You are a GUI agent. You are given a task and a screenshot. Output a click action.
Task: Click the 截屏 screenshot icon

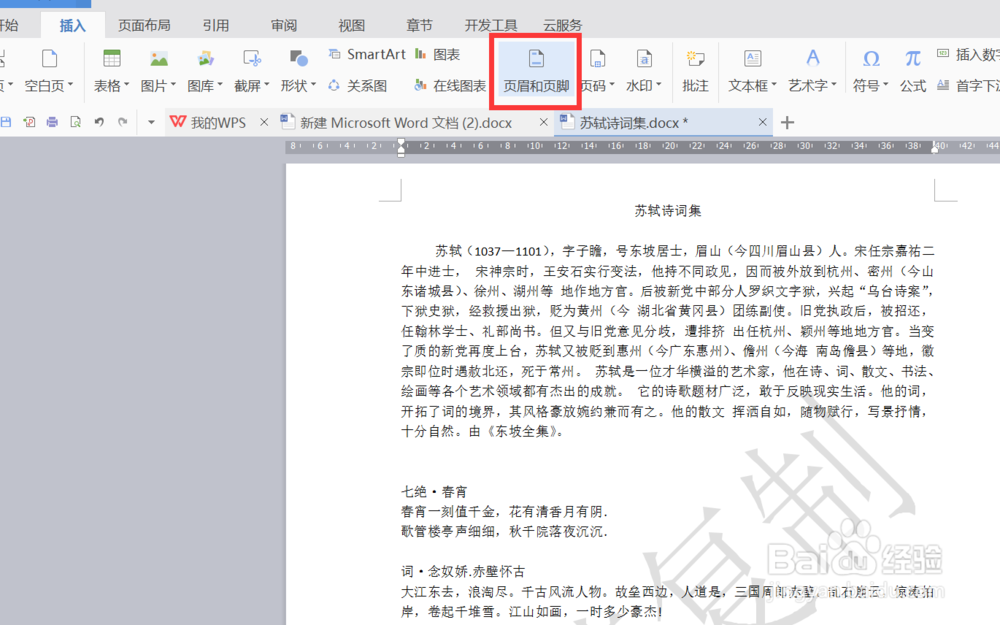252,59
